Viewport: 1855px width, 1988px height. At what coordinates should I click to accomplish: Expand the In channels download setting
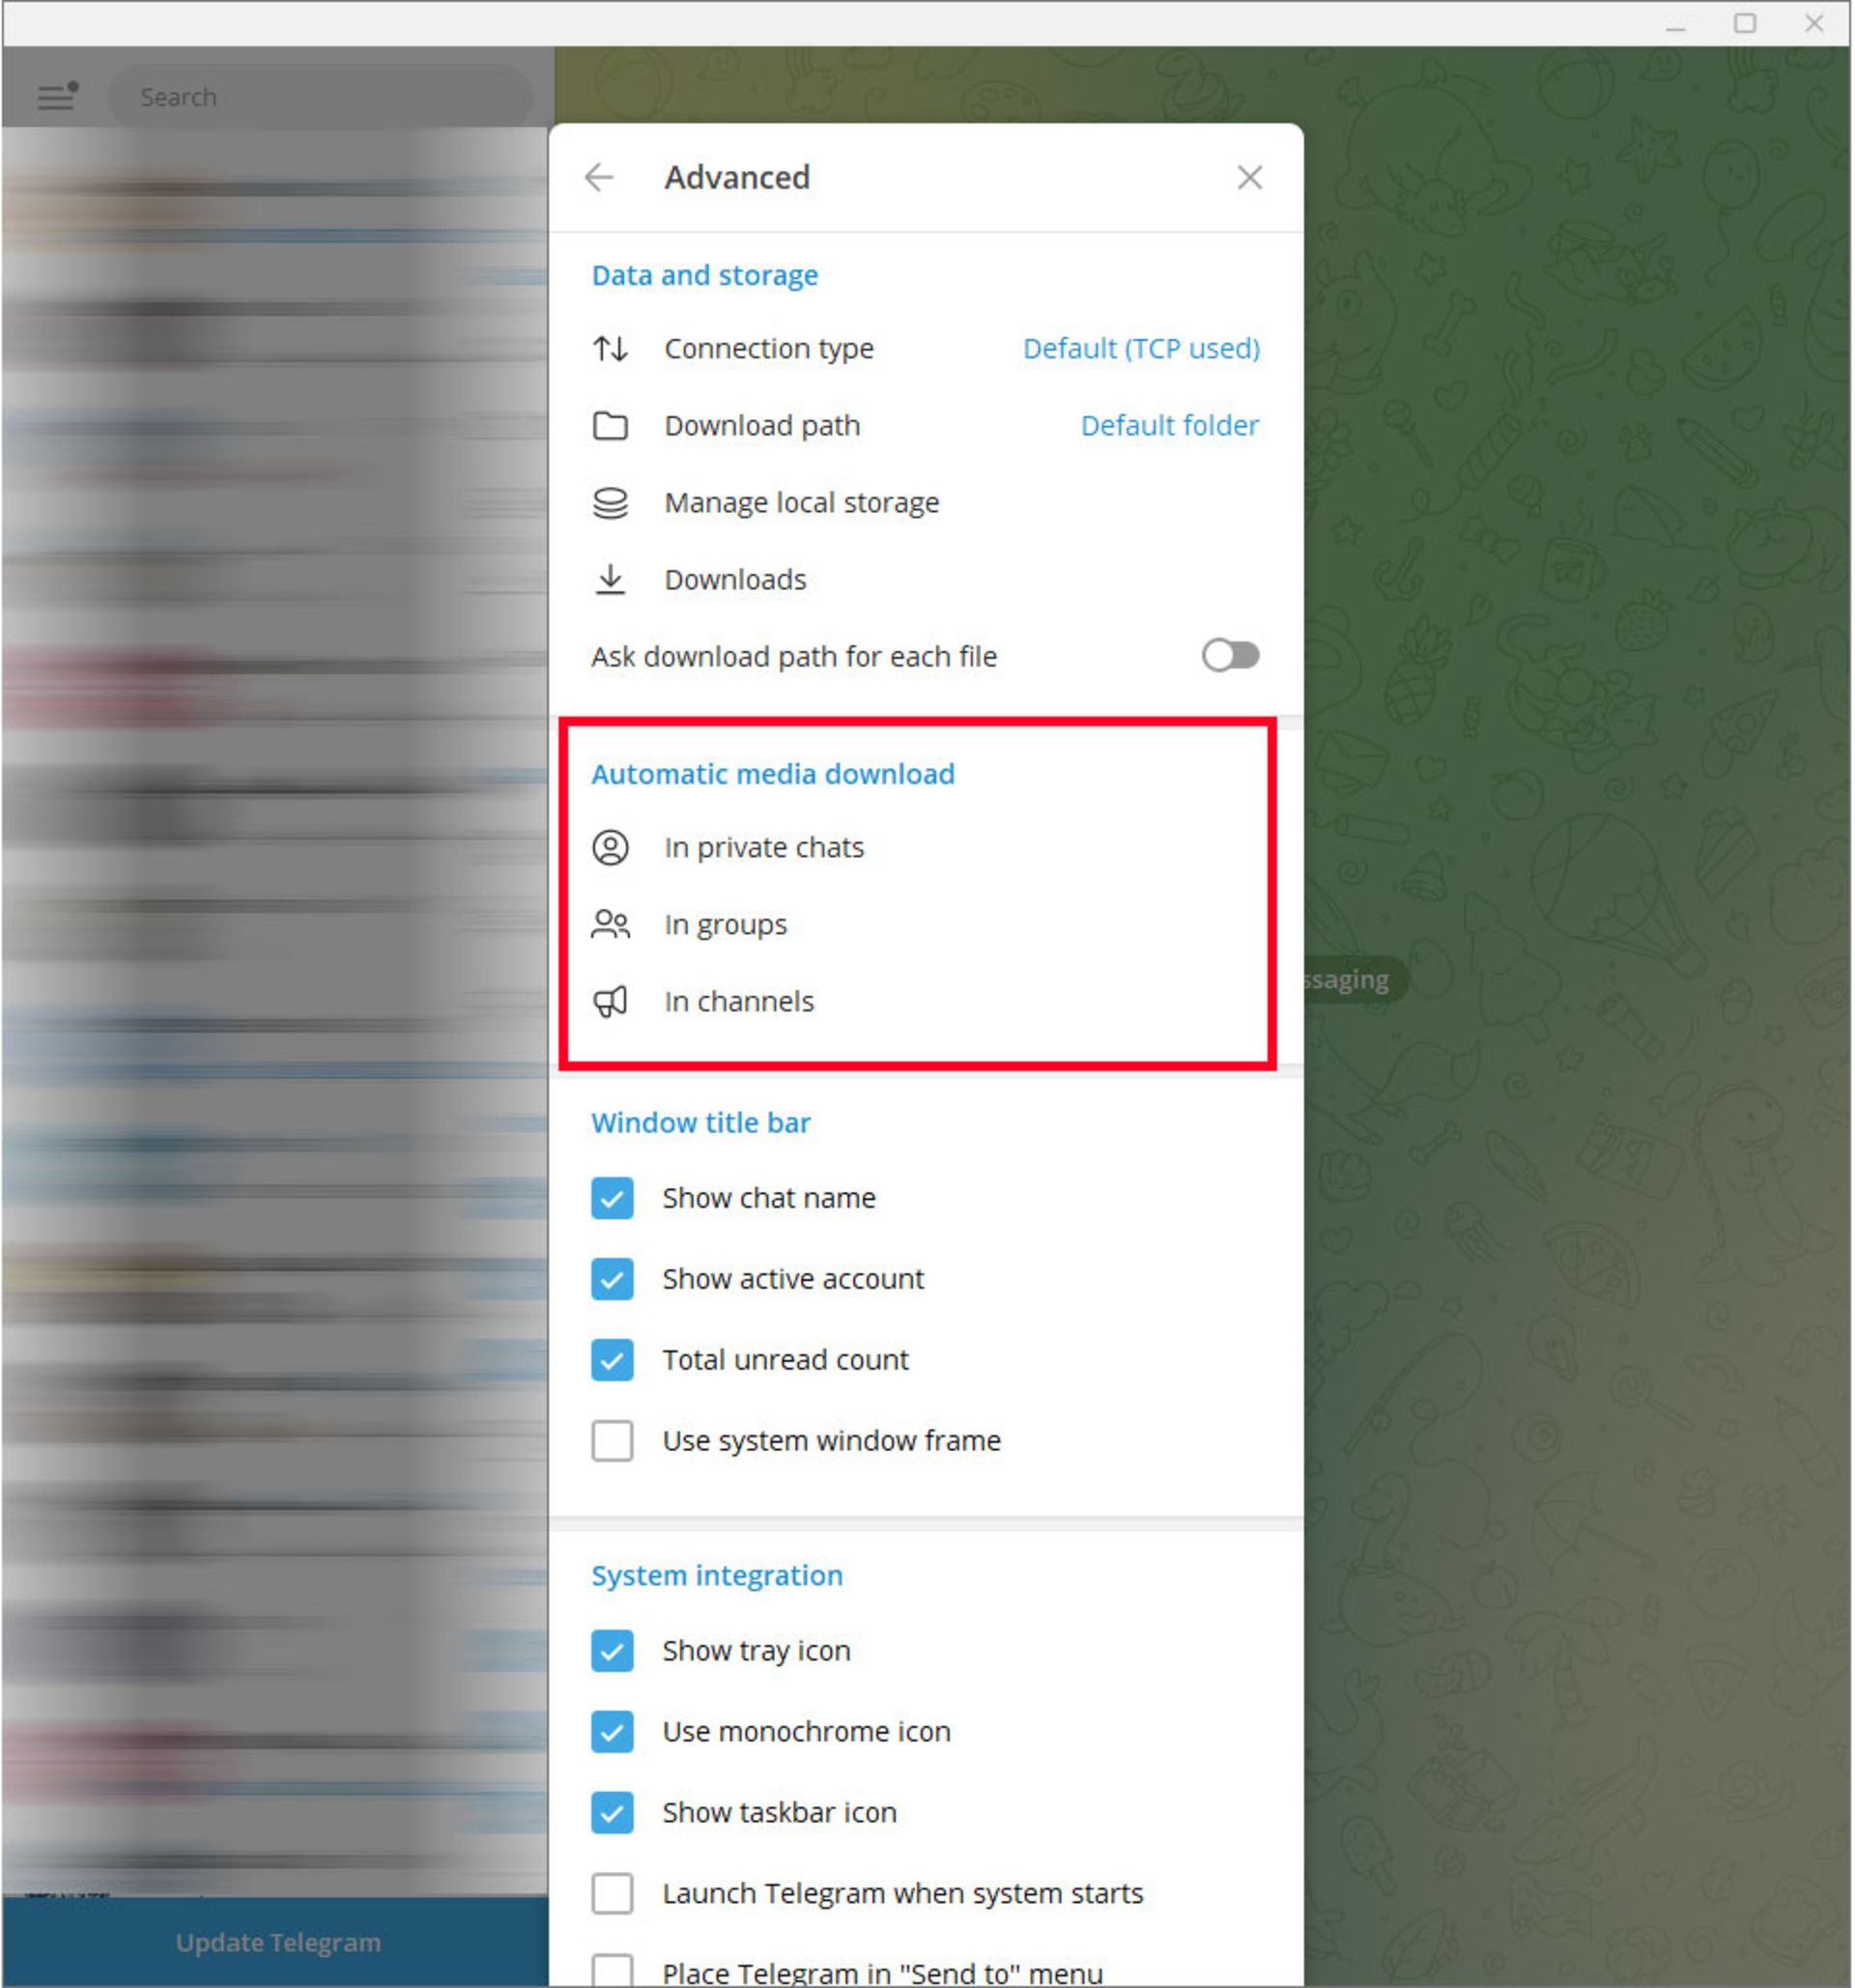(x=739, y=1000)
